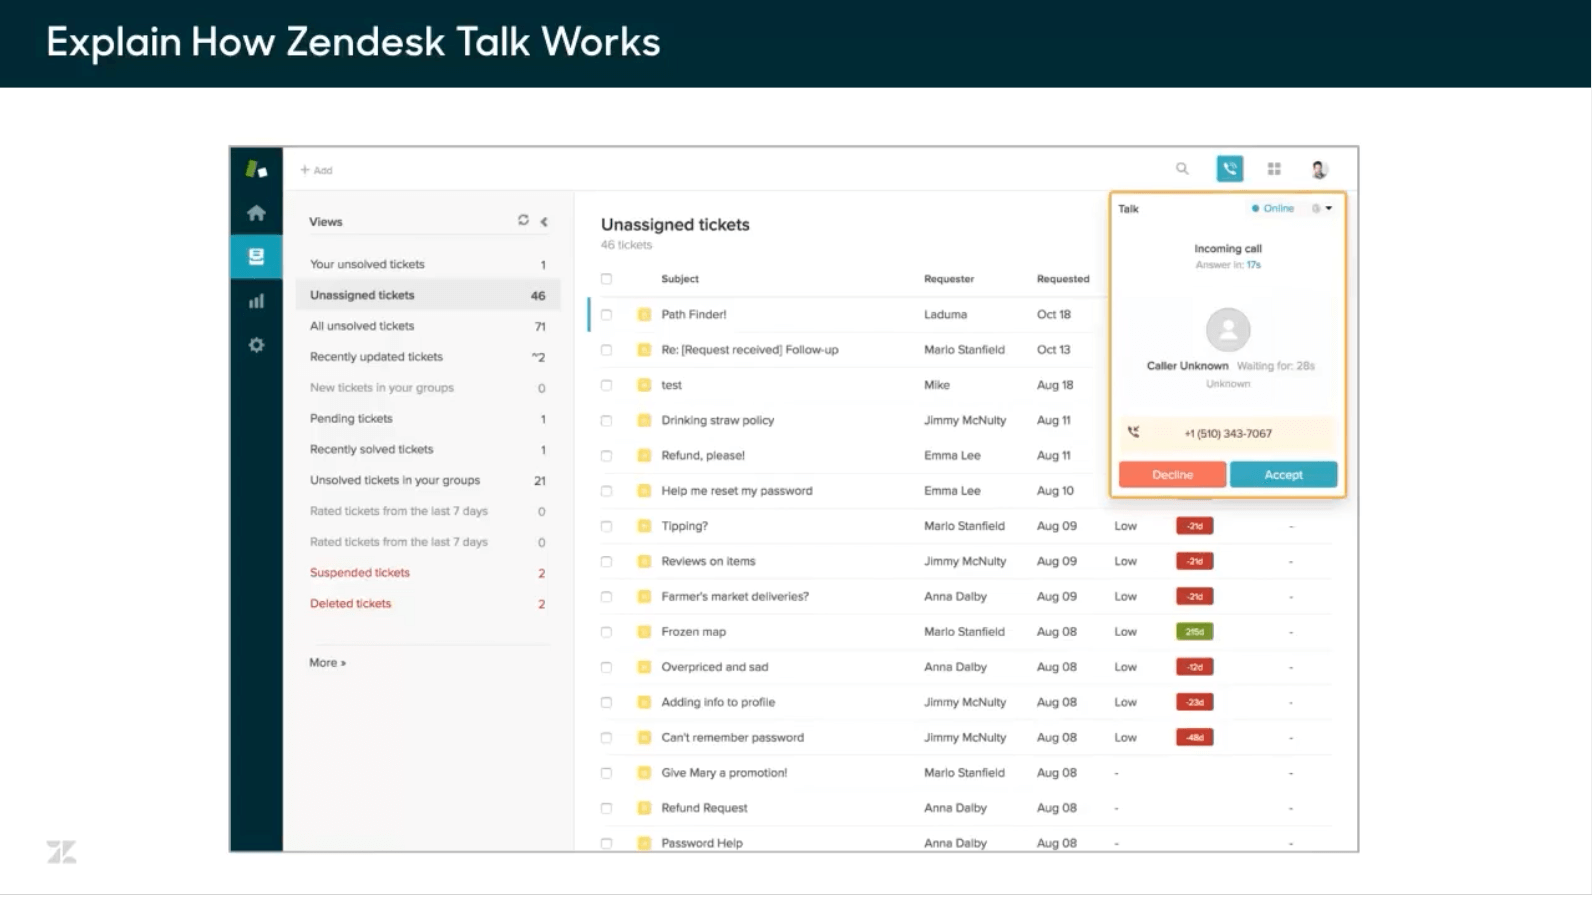Click the Path Finder! ticket status icon

click(644, 314)
